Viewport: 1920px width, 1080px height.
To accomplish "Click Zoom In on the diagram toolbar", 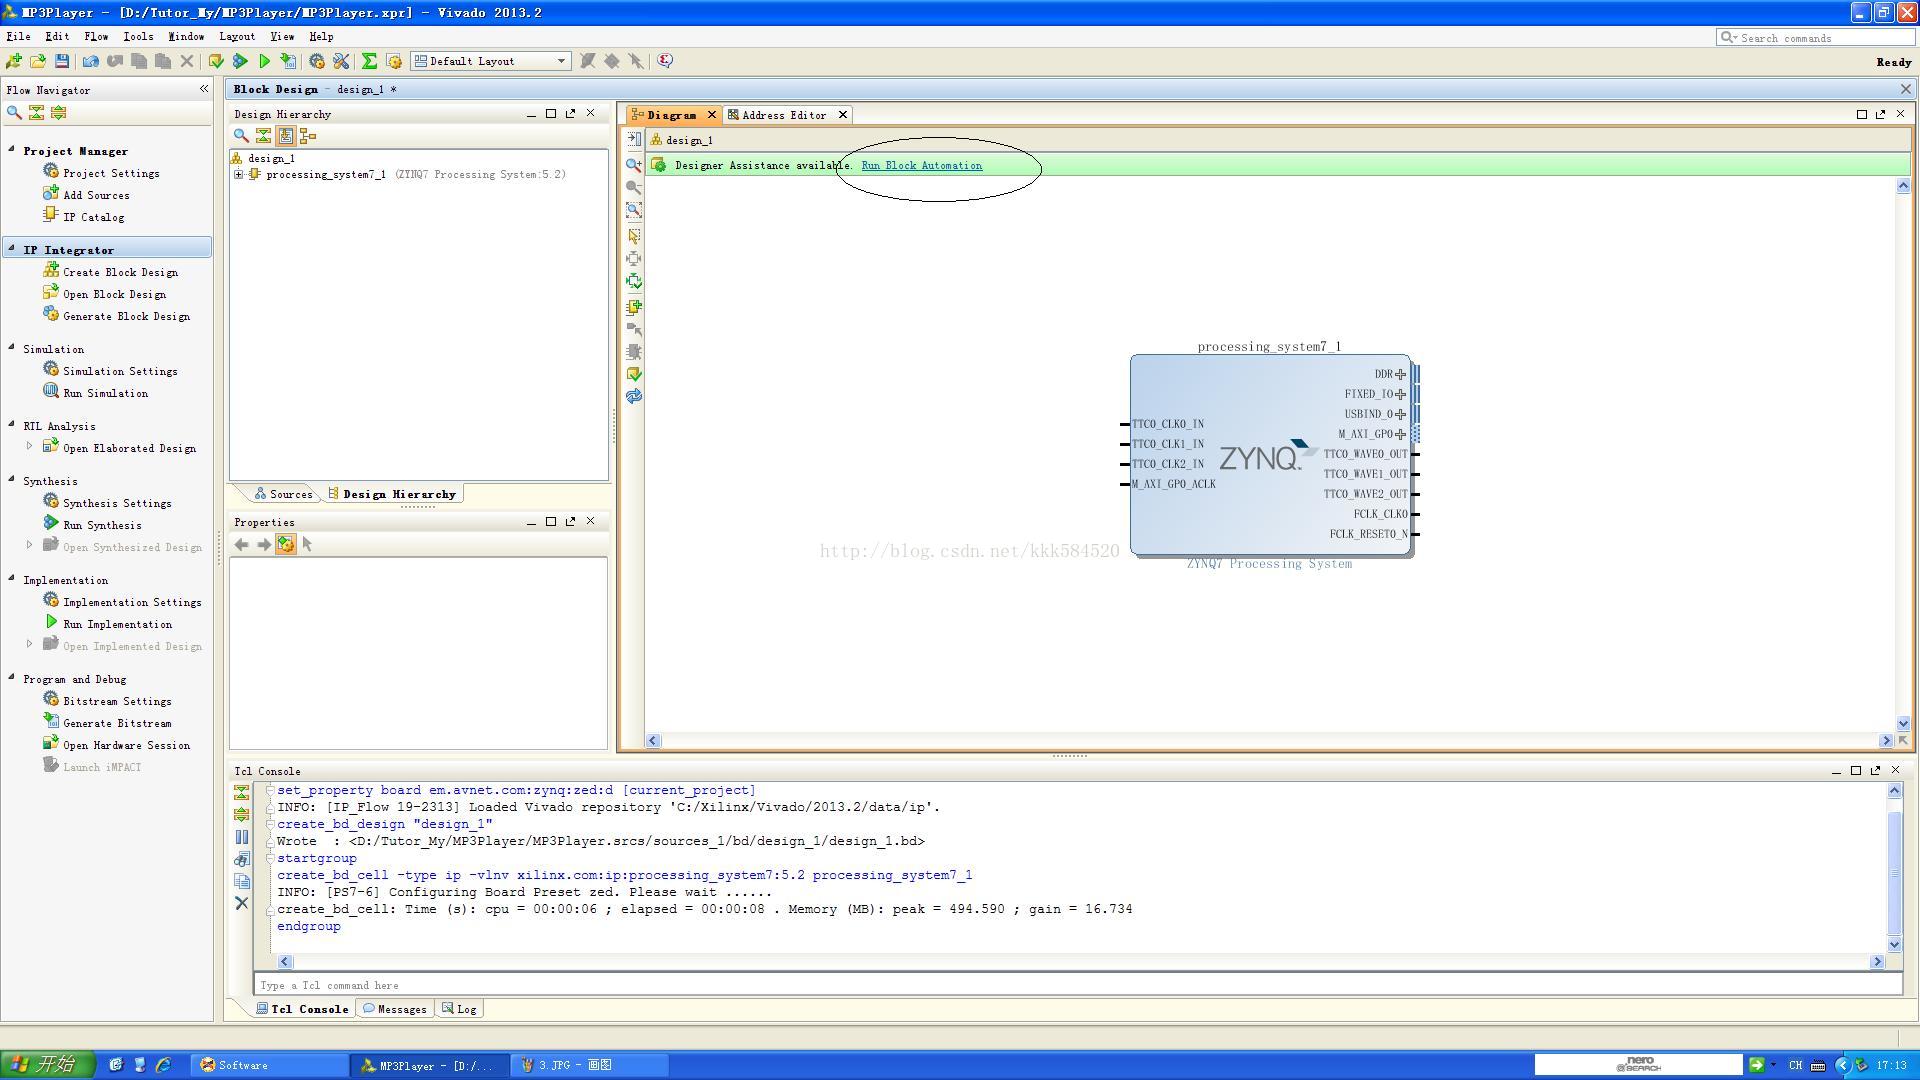I will click(634, 165).
